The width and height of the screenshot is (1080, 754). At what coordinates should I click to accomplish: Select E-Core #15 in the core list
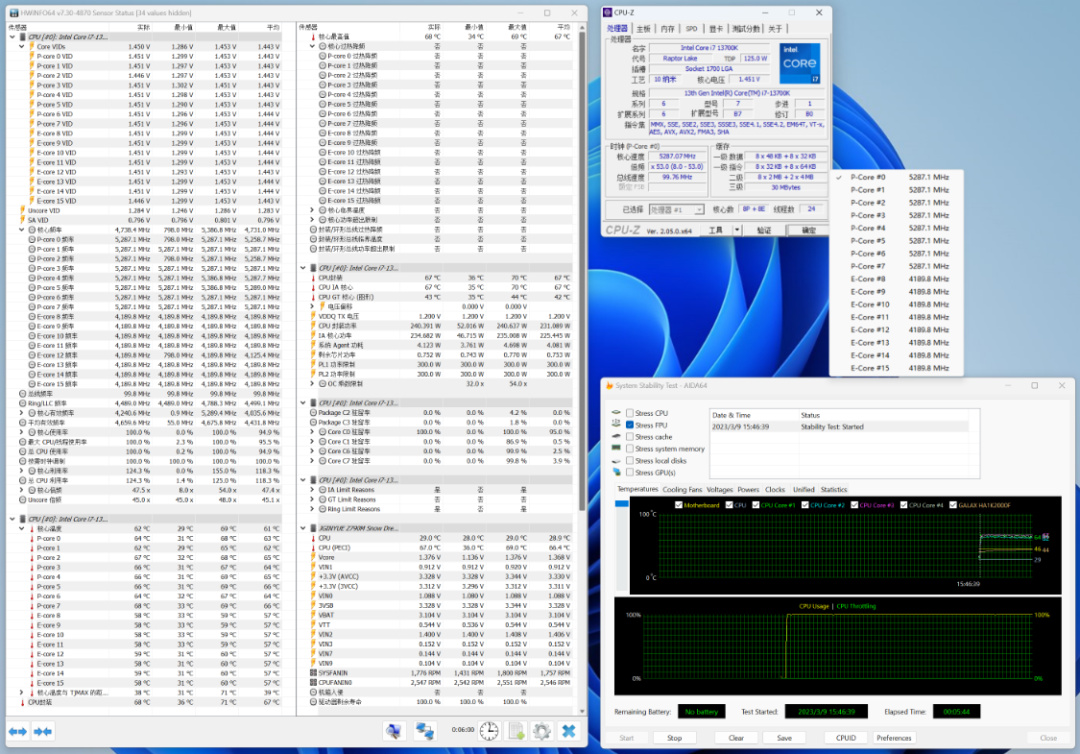(x=869, y=368)
